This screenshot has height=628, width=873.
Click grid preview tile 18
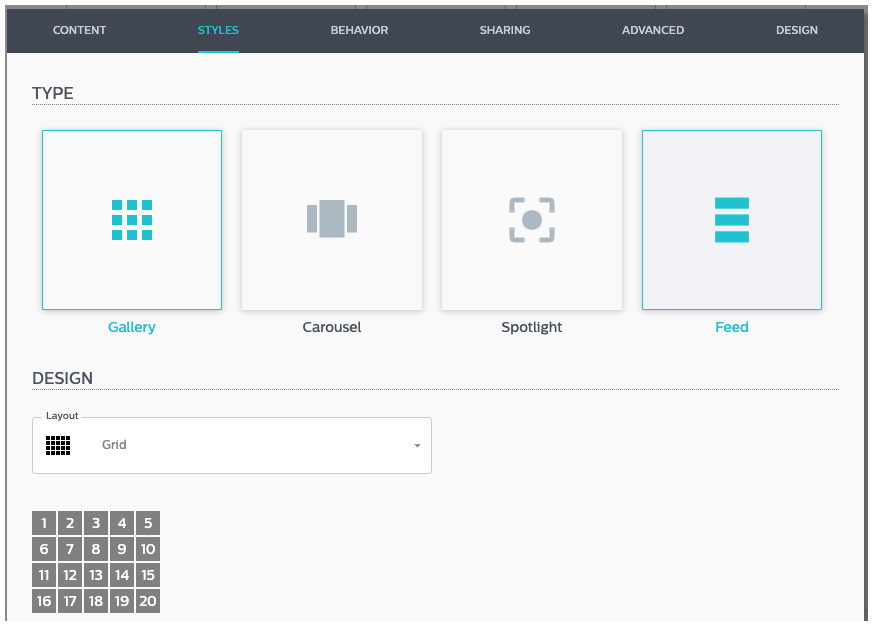click(96, 601)
